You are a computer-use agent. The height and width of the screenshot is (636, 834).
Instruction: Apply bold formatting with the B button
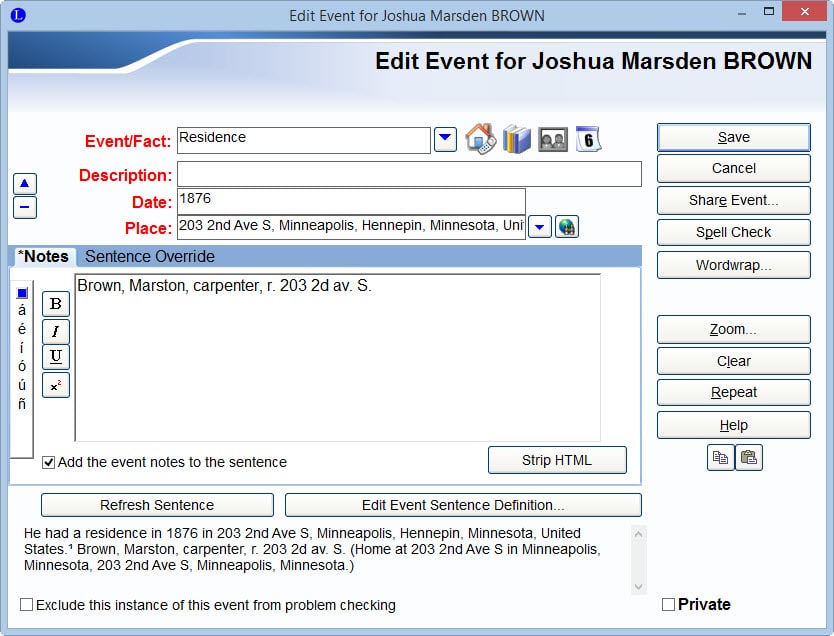(55, 304)
